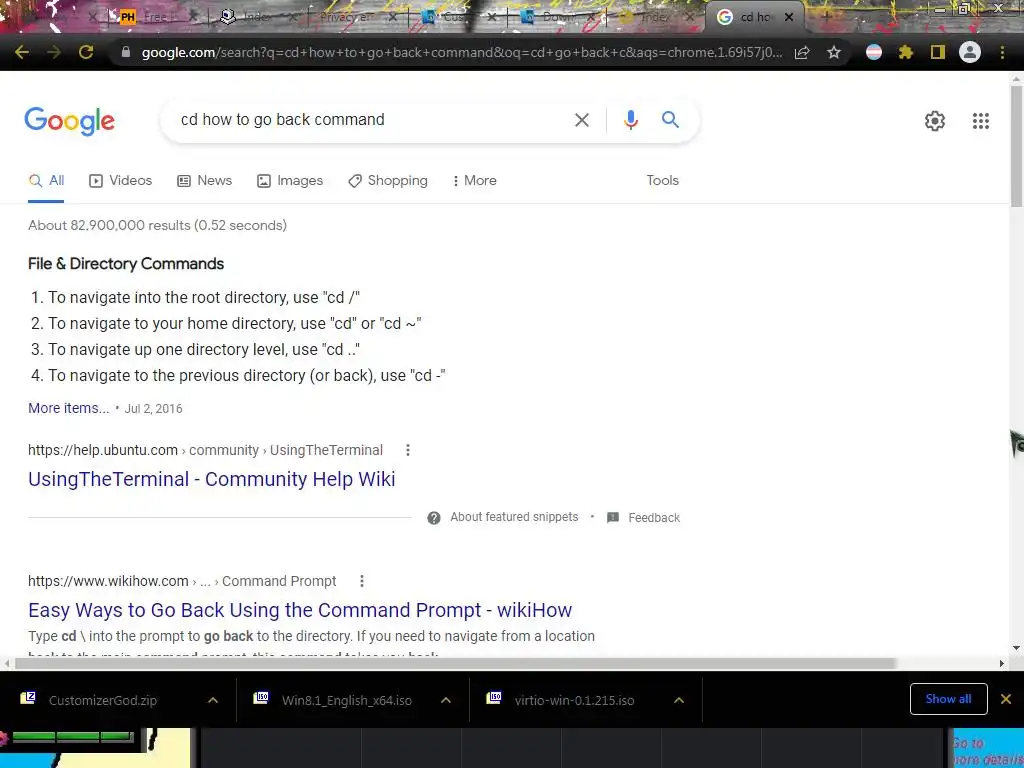Switch to the Images results tab
This screenshot has width=1024, height=768.
click(289, 181)
